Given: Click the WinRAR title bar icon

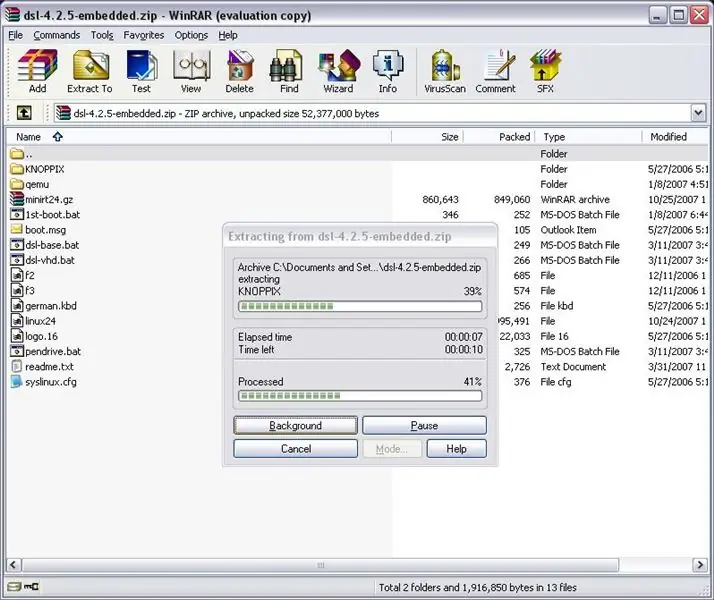Looking at the screenshot, I should point(13,15).
